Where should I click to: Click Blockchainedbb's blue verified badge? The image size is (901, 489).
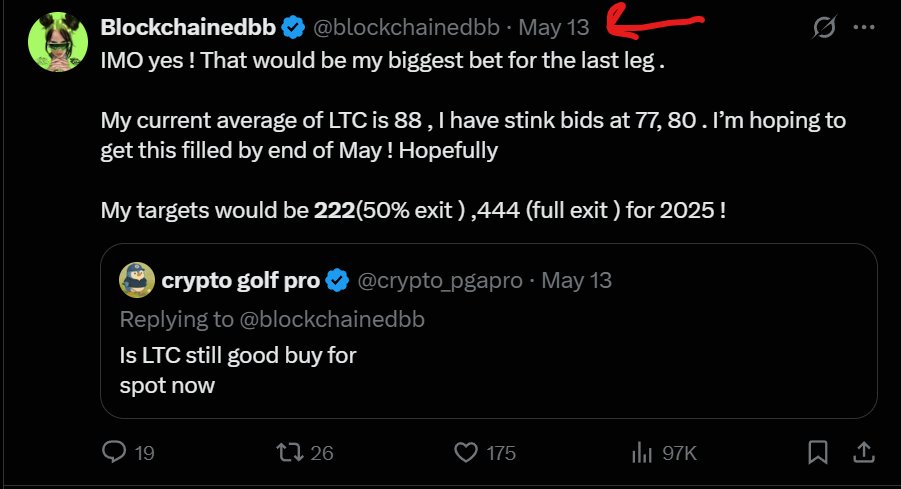(293, 27)
